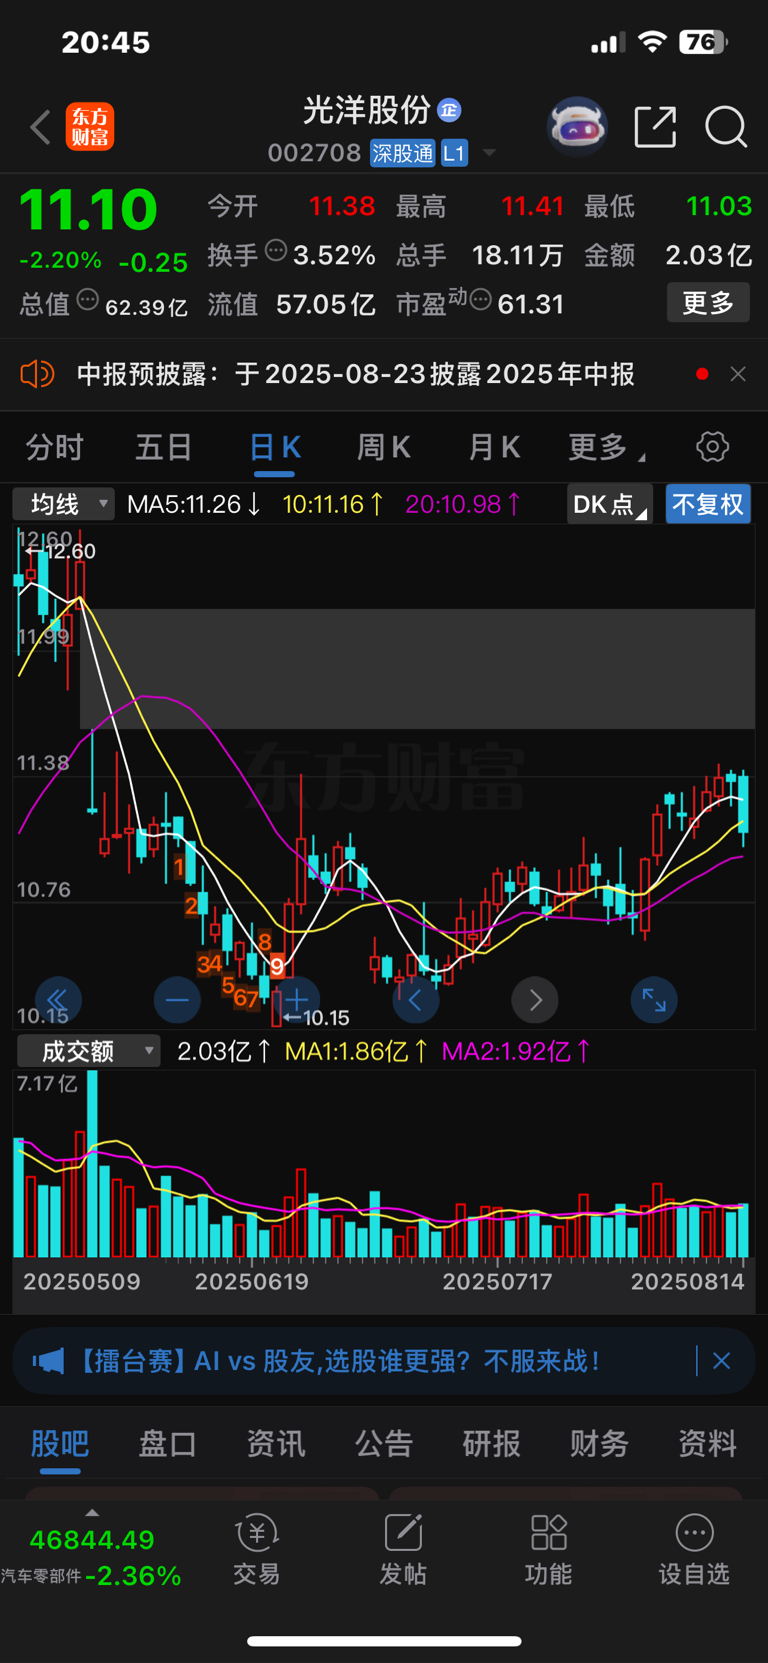Image resolution: width=768 pixels, height=1663 pixels.
Task: Move chart left with left chevron button
Action: click(415, 999)
